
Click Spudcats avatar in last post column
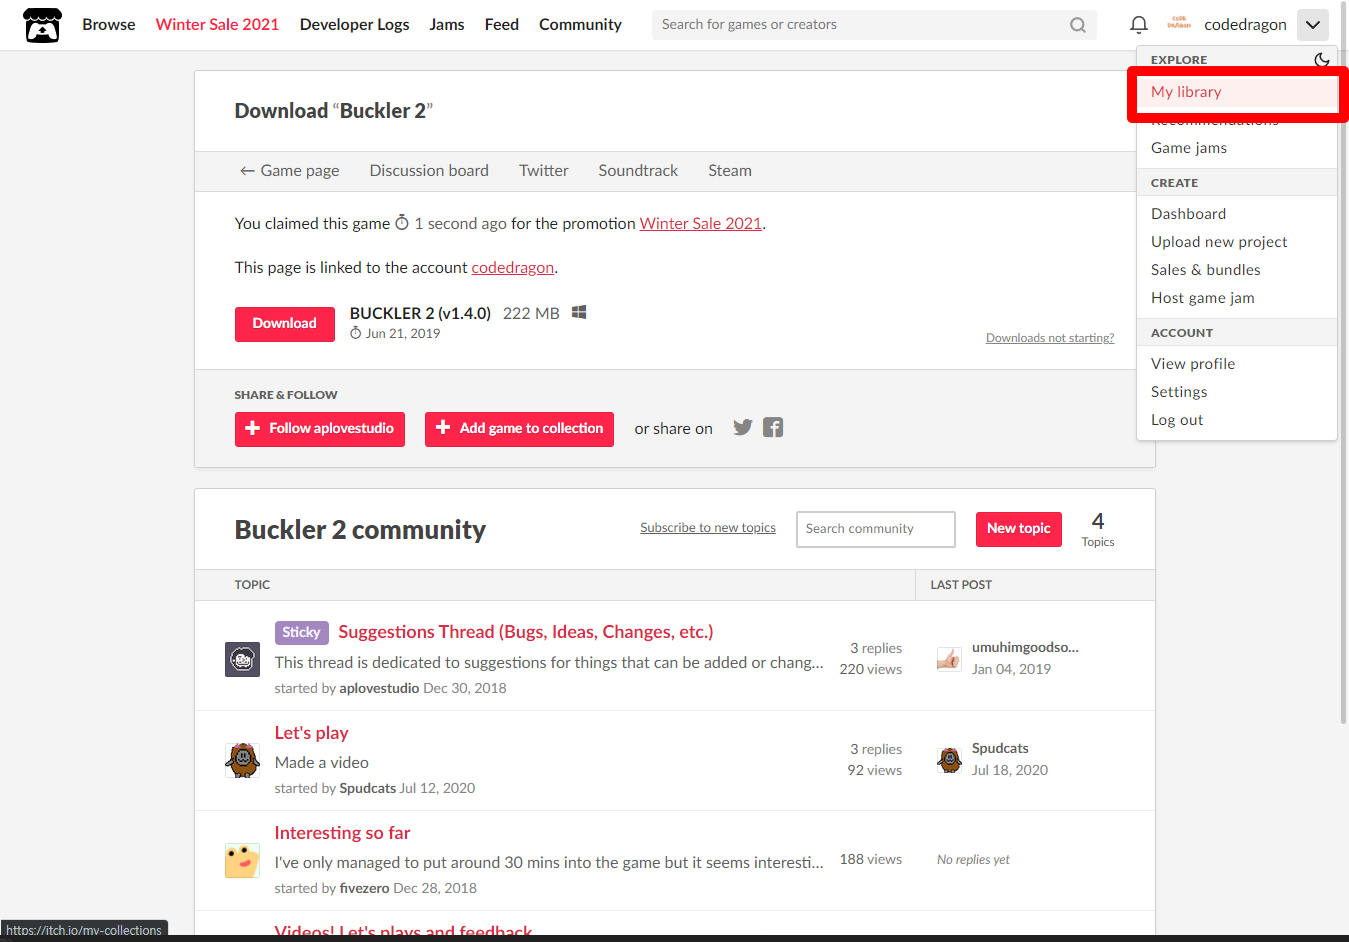(949, 759)
